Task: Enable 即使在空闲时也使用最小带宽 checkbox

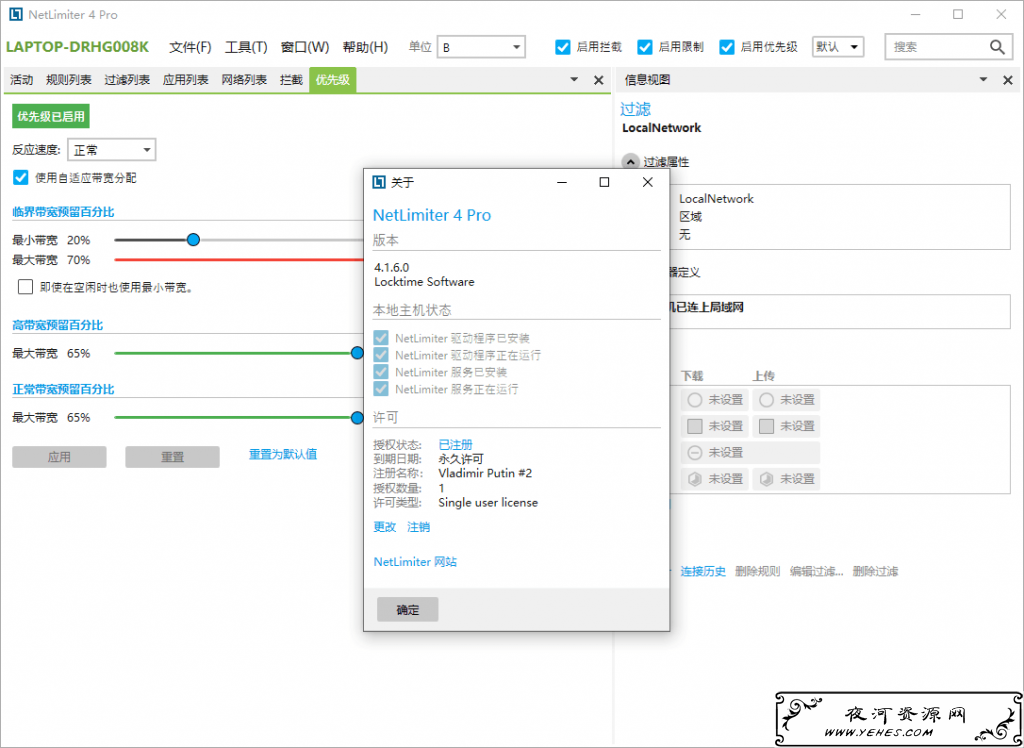Action: coord(25,287)
